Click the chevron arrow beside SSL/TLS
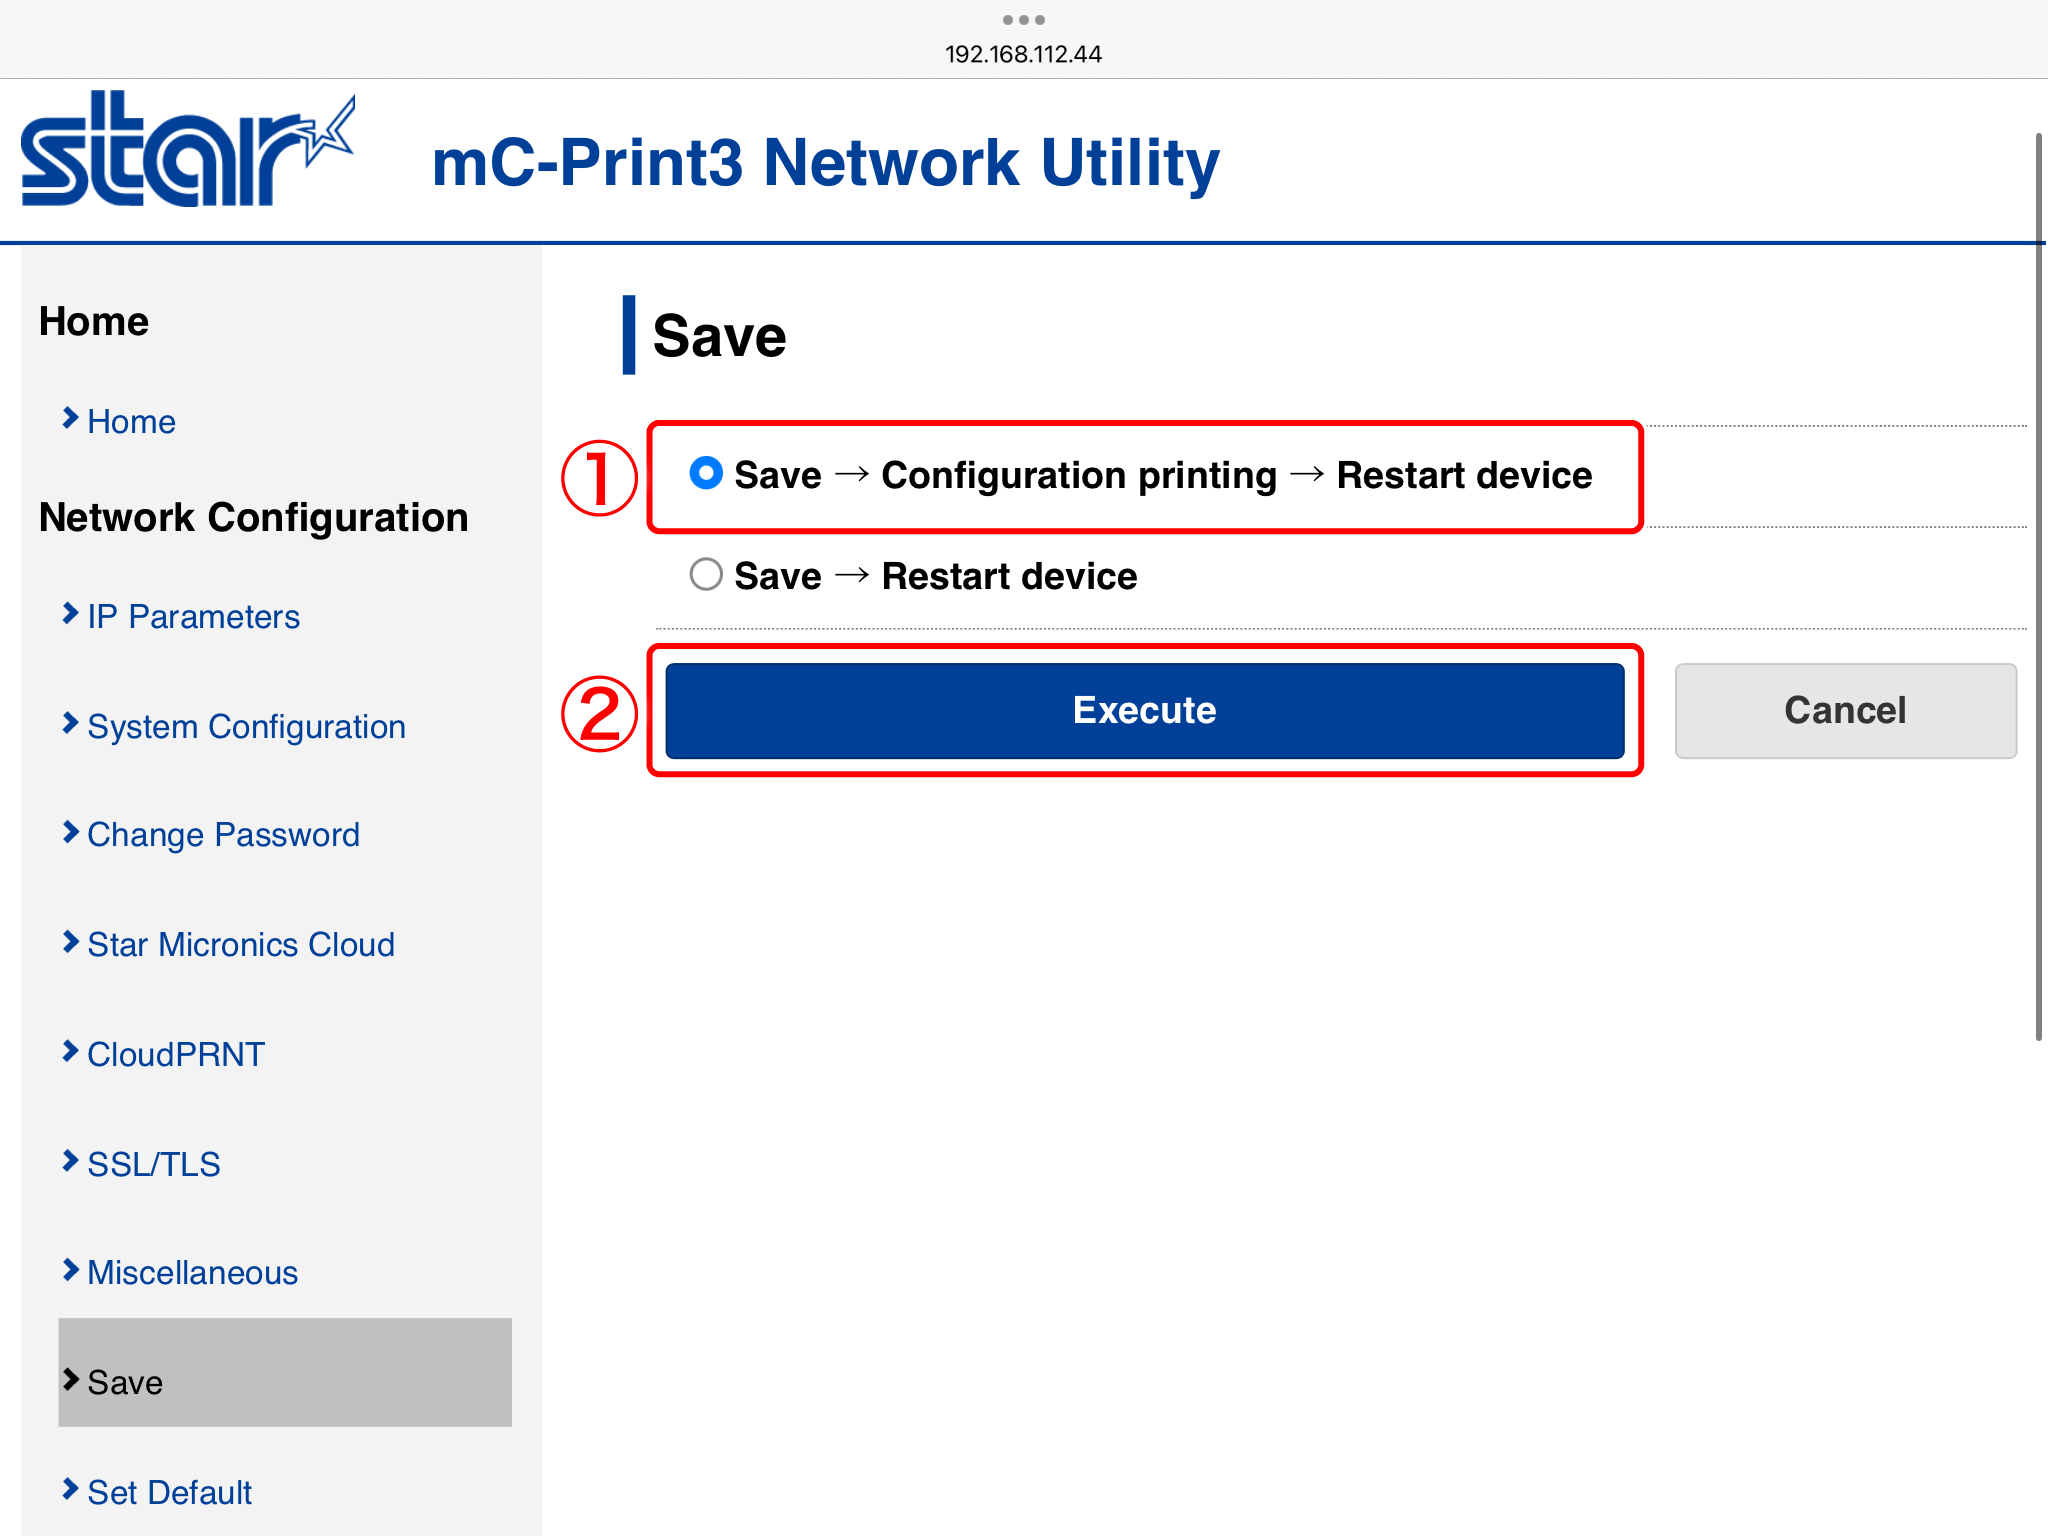The width and height of the screenshot is (2048, 1536). [x=70, y=1161]
